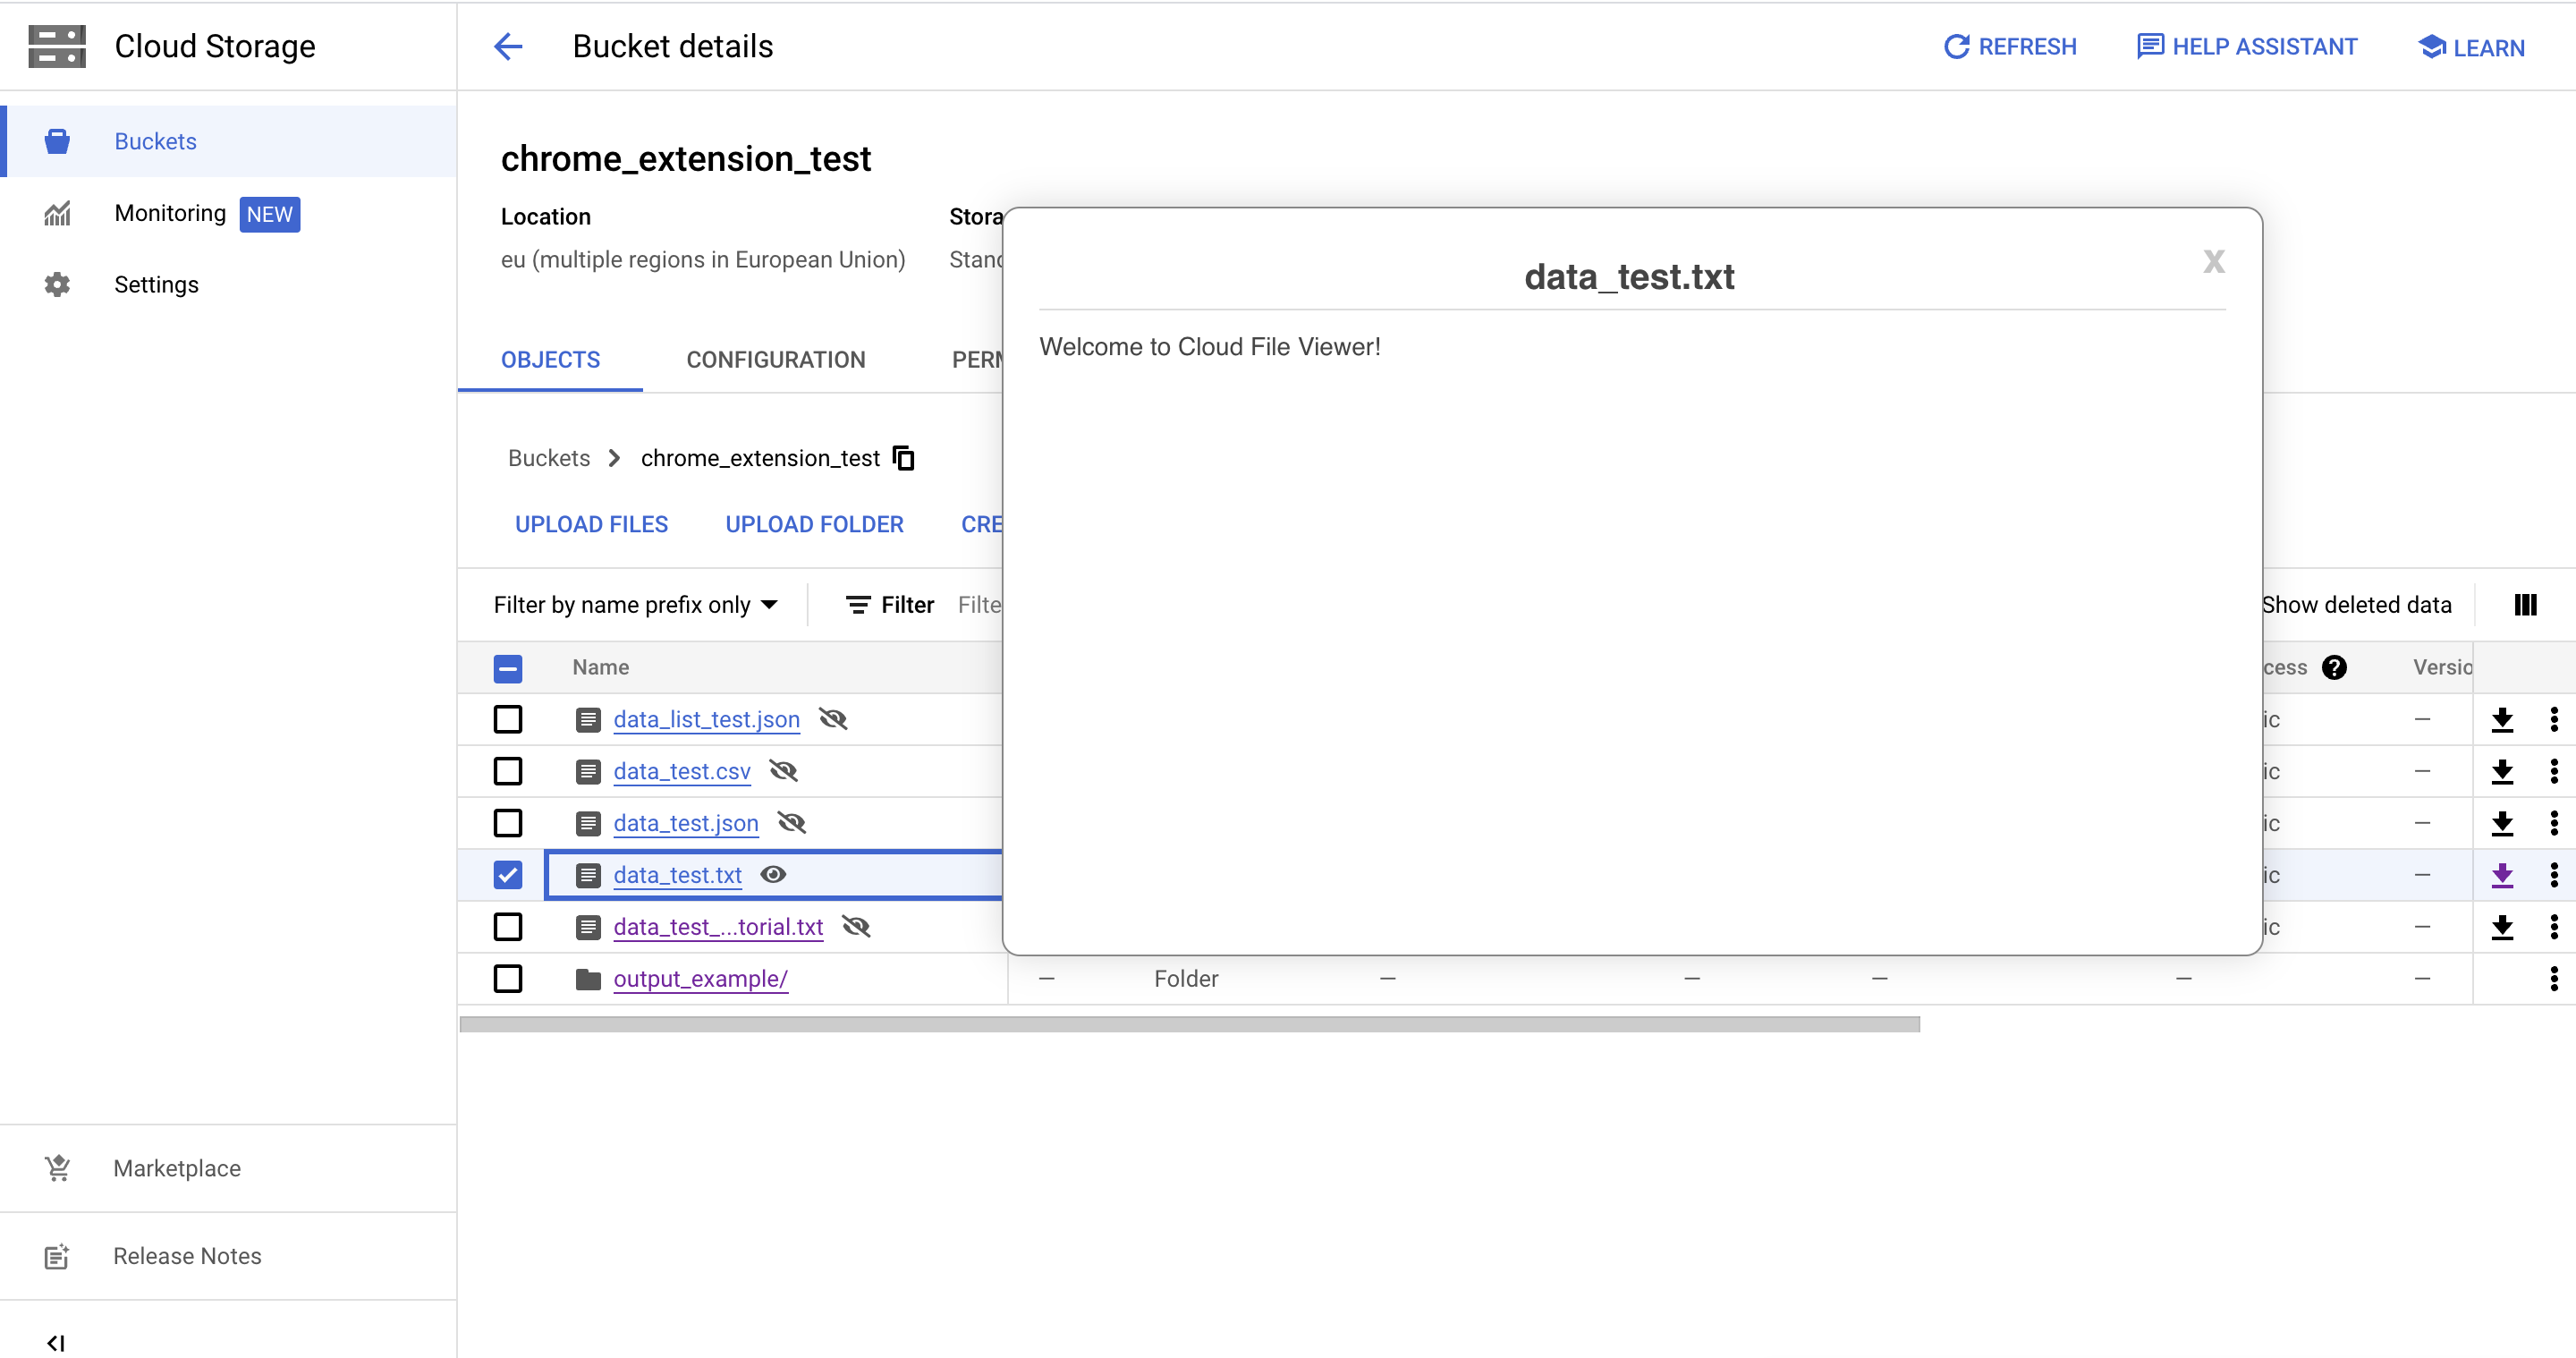The width and height of the screenshot is (2576, 1358).
Task: Click the UPLOAD FILES button
Action: click(591, 524)
